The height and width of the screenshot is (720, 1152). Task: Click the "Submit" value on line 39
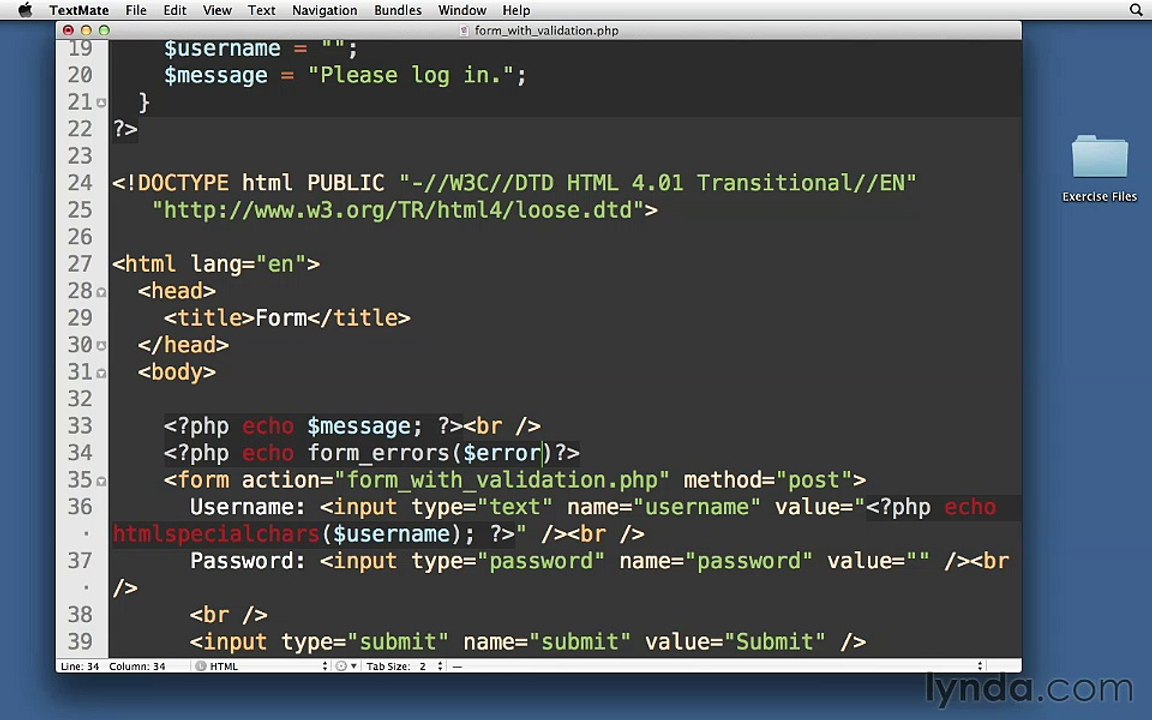coord(774,642)
